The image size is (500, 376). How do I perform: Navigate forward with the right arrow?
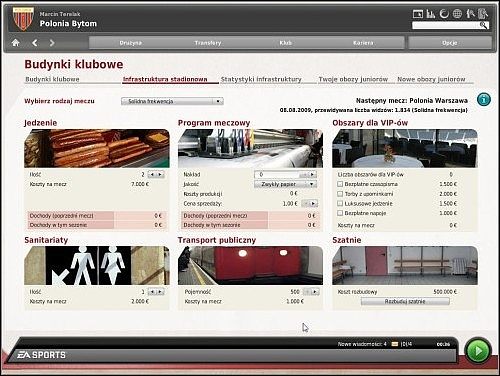(52, 43)
